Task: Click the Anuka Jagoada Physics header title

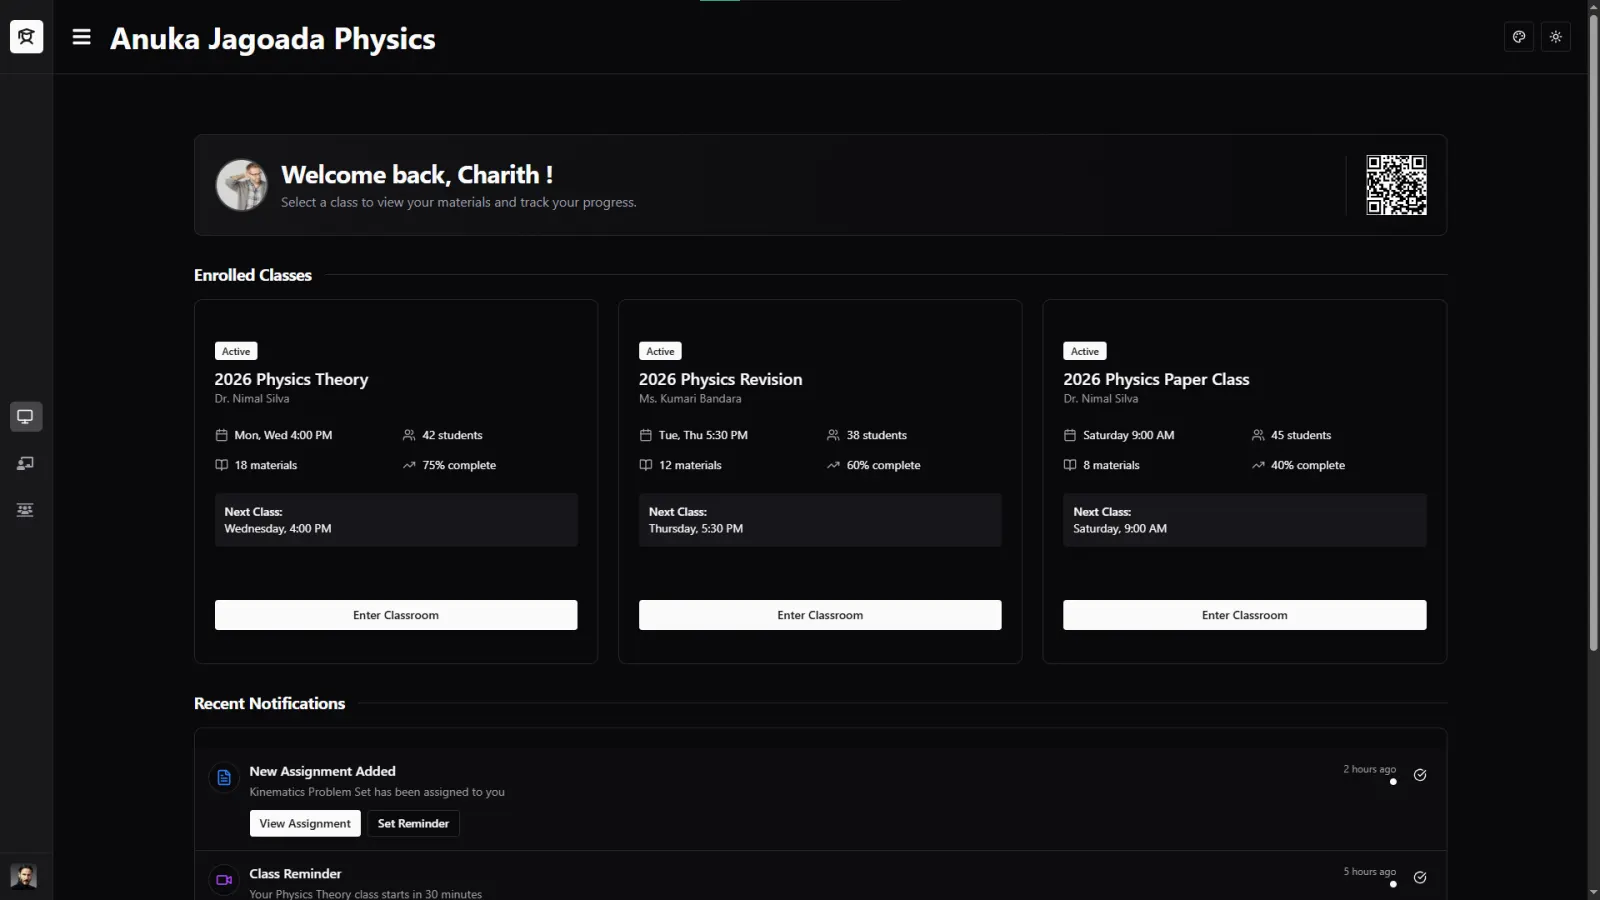Action: (x=273, y=38)
